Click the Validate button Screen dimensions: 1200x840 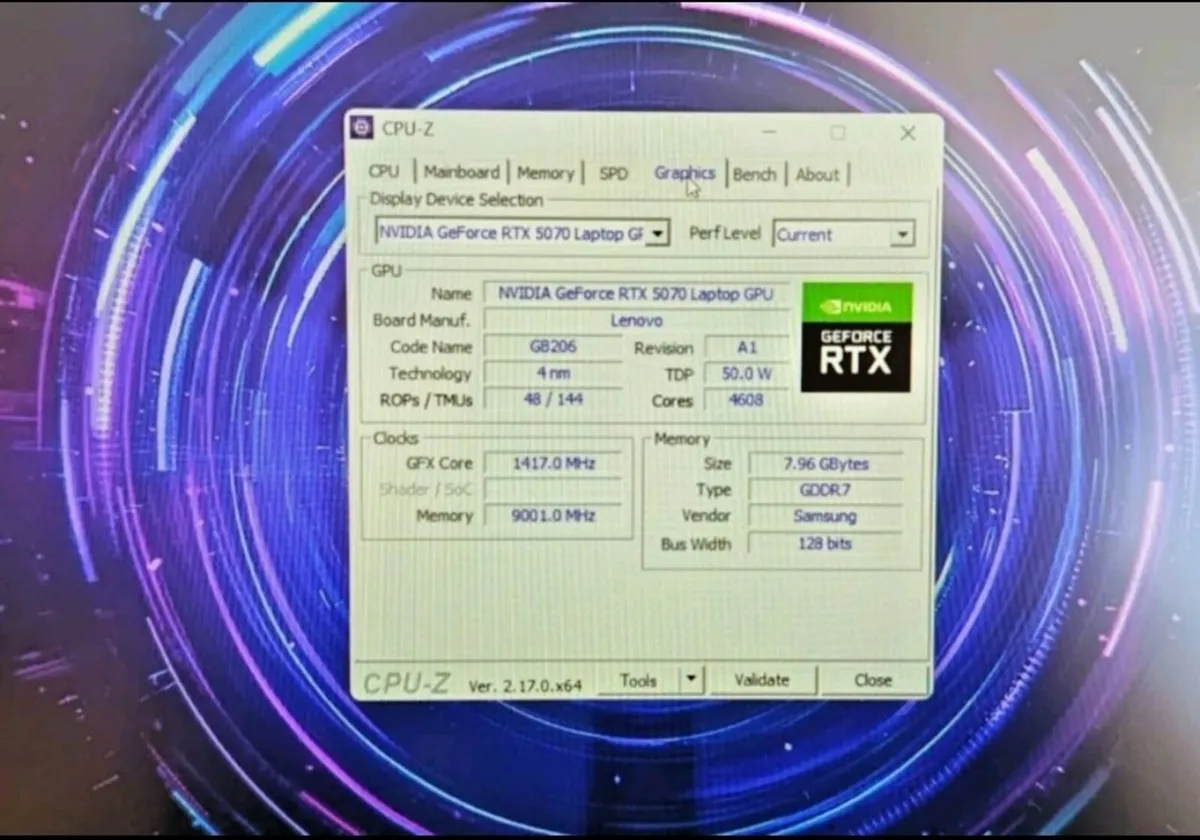[x=762, y=680]
